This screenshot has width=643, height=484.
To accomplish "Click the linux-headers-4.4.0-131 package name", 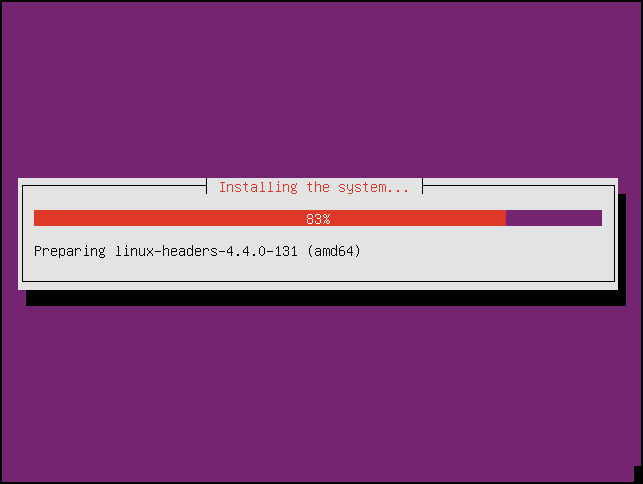I will click(206, 251).
